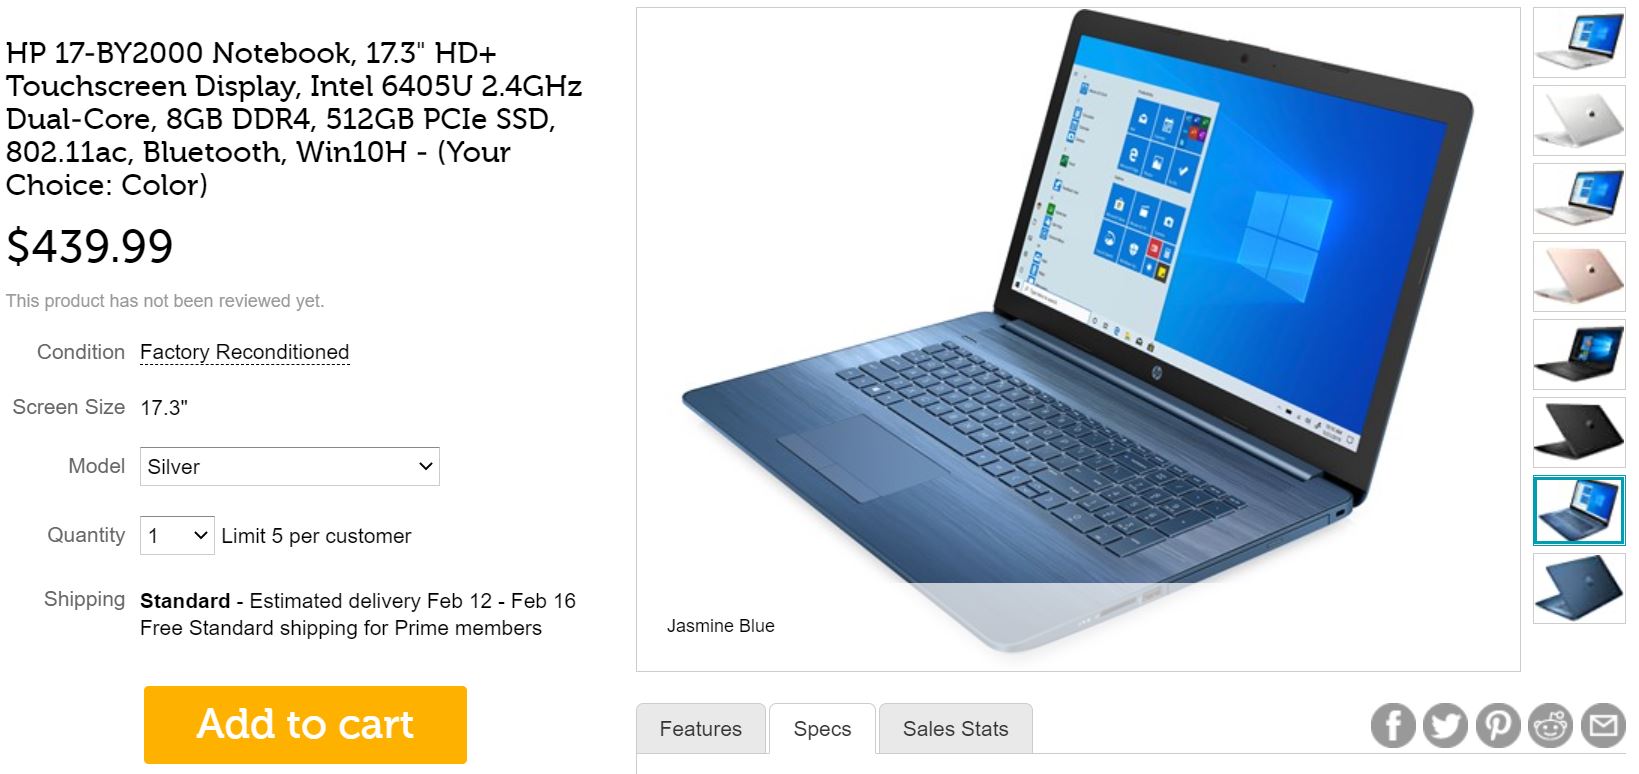Open the Sales Stats tab

(x=955, y=729)
